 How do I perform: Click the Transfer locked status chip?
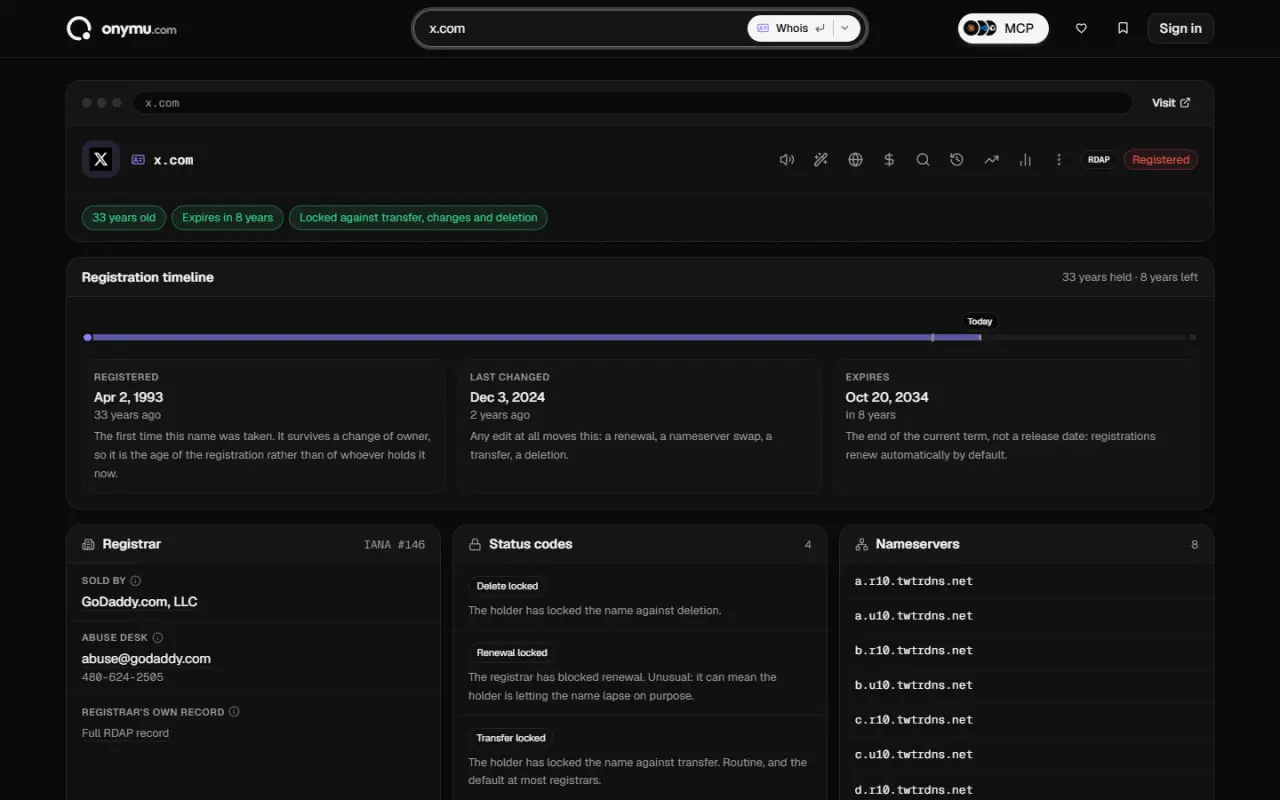click(x=511, y=738)
